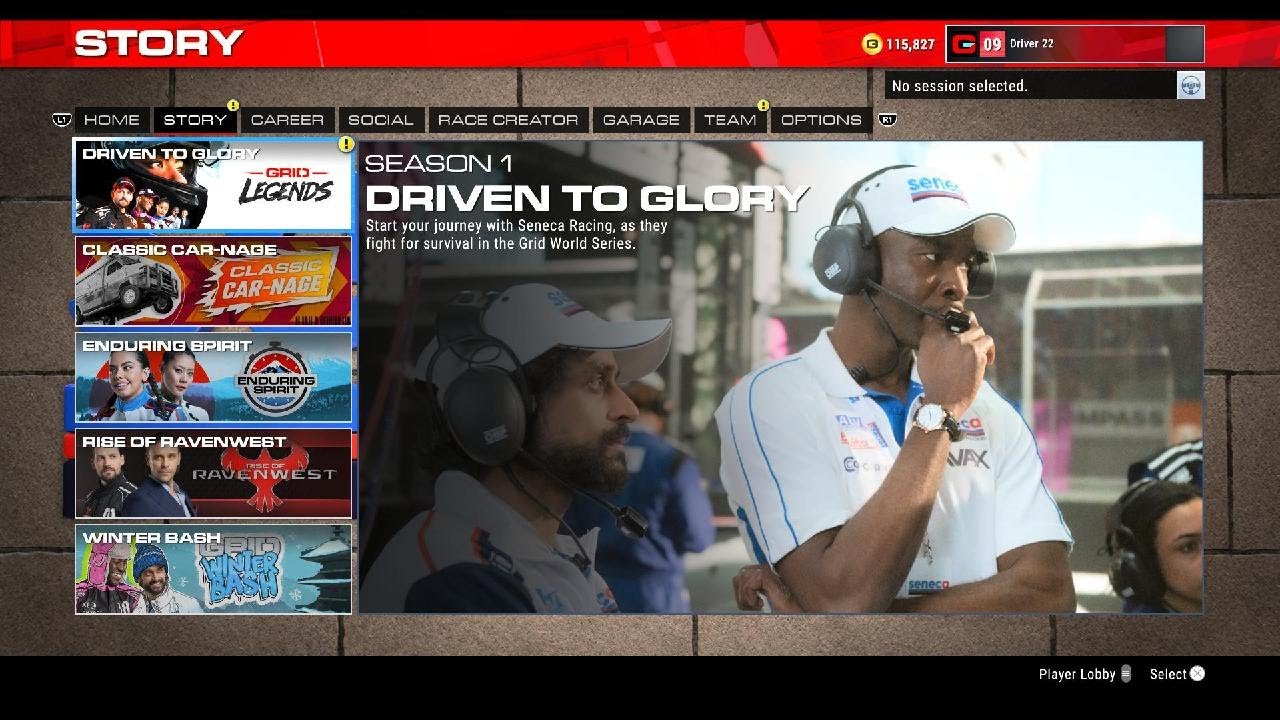
Task: Click the R1 bumper icon
Action: pyautogui.click(x=887, y=120)
